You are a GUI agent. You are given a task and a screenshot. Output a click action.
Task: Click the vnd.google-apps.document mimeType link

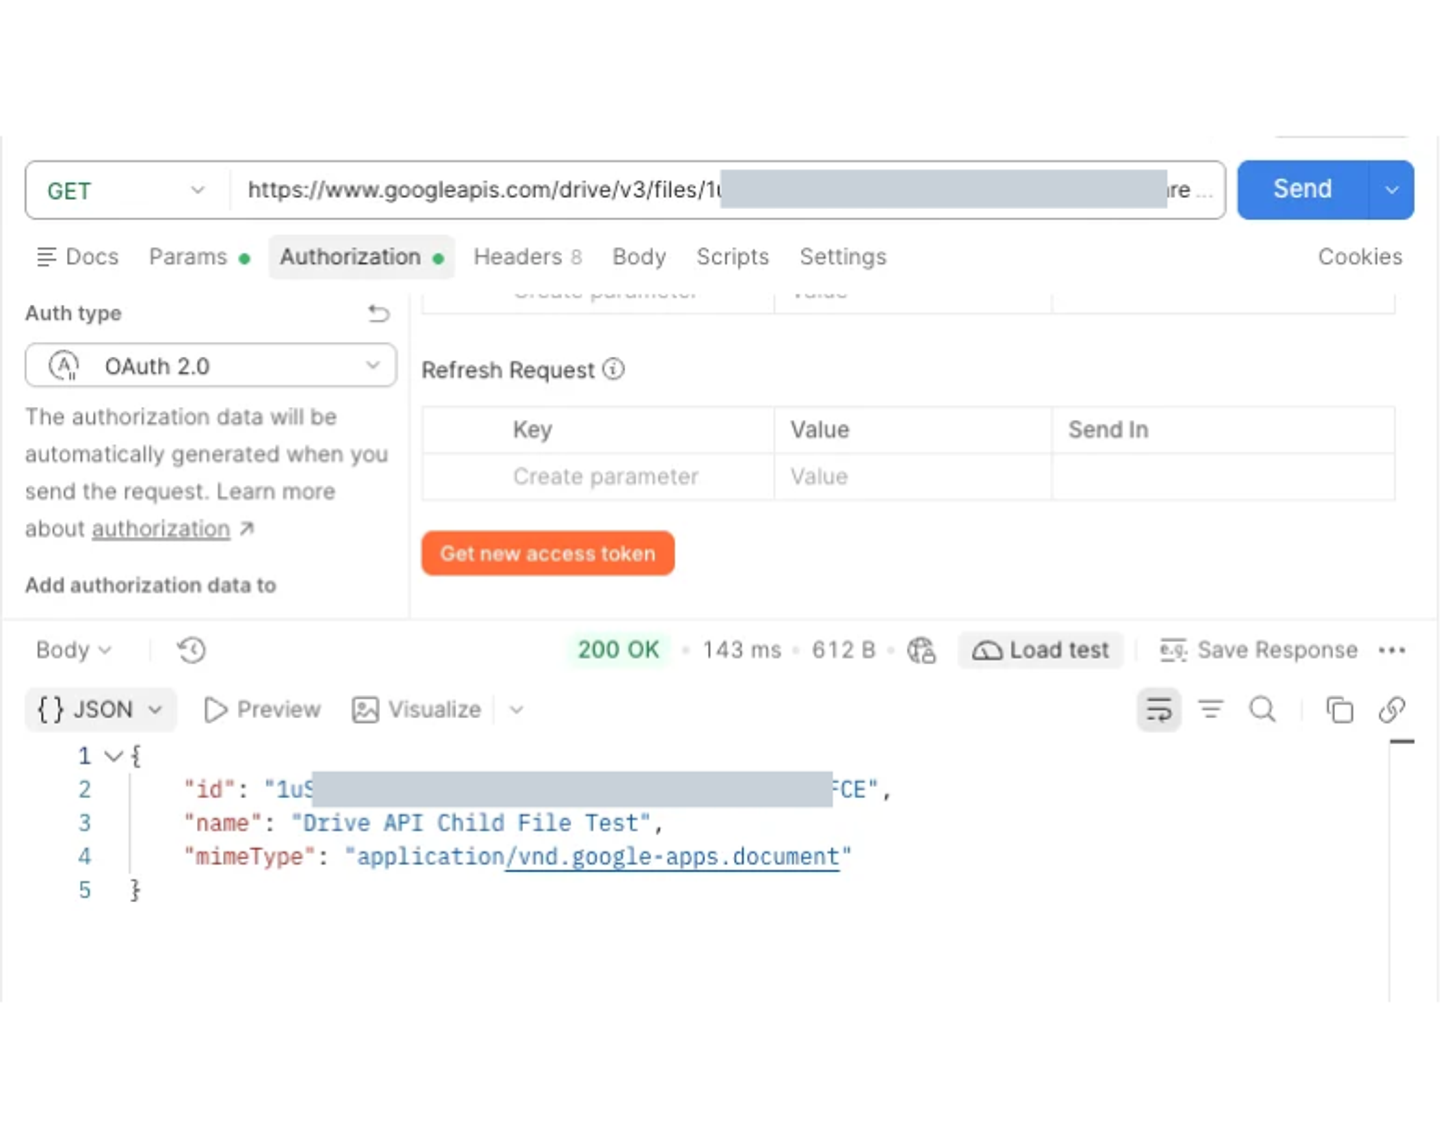[x=672, y=857]
